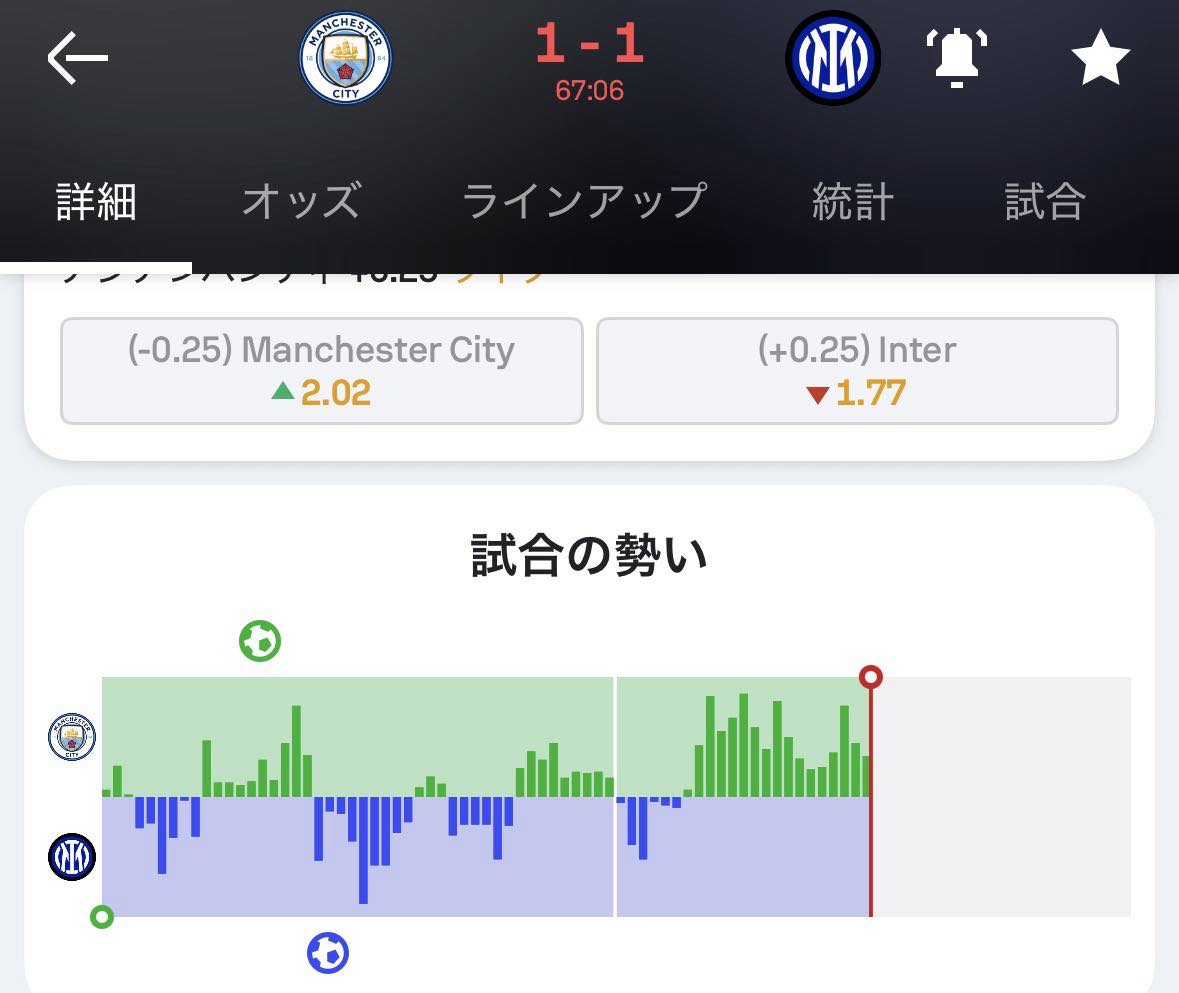The height and width of the screenshot is (993, 1179).
Task: Go to the 統計 tab
Action: tap(853, 201)
